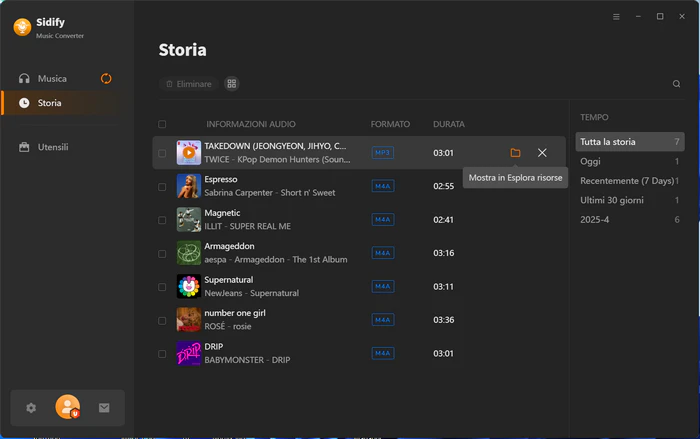700x439 pixels.
Task: Select 'ROSÉ - rosie' artist text
Action: 228,326
